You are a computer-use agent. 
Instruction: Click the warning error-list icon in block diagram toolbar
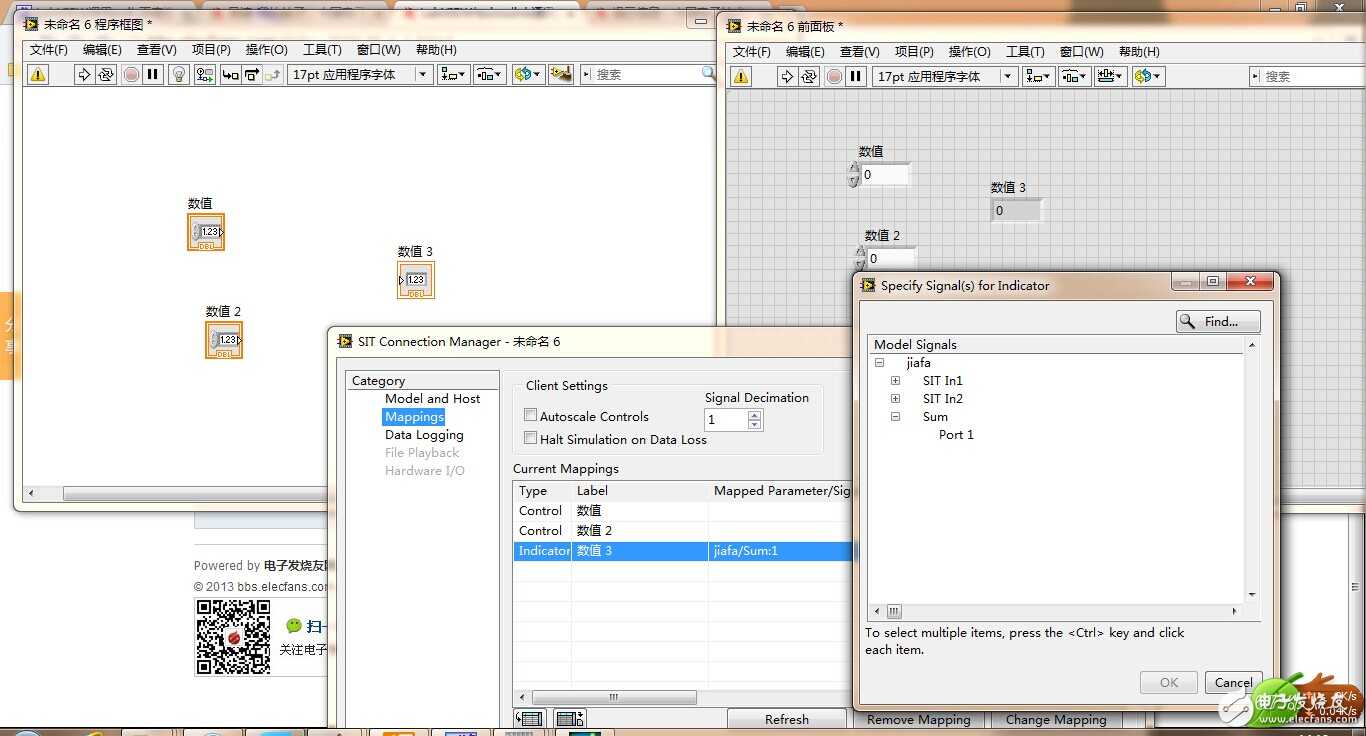pos(37,74)
